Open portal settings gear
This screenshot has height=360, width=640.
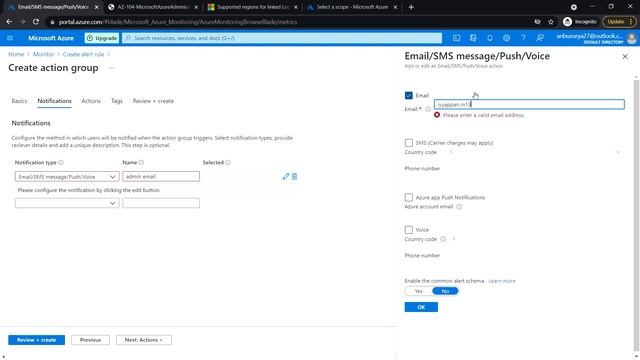(x=507, y=38)
